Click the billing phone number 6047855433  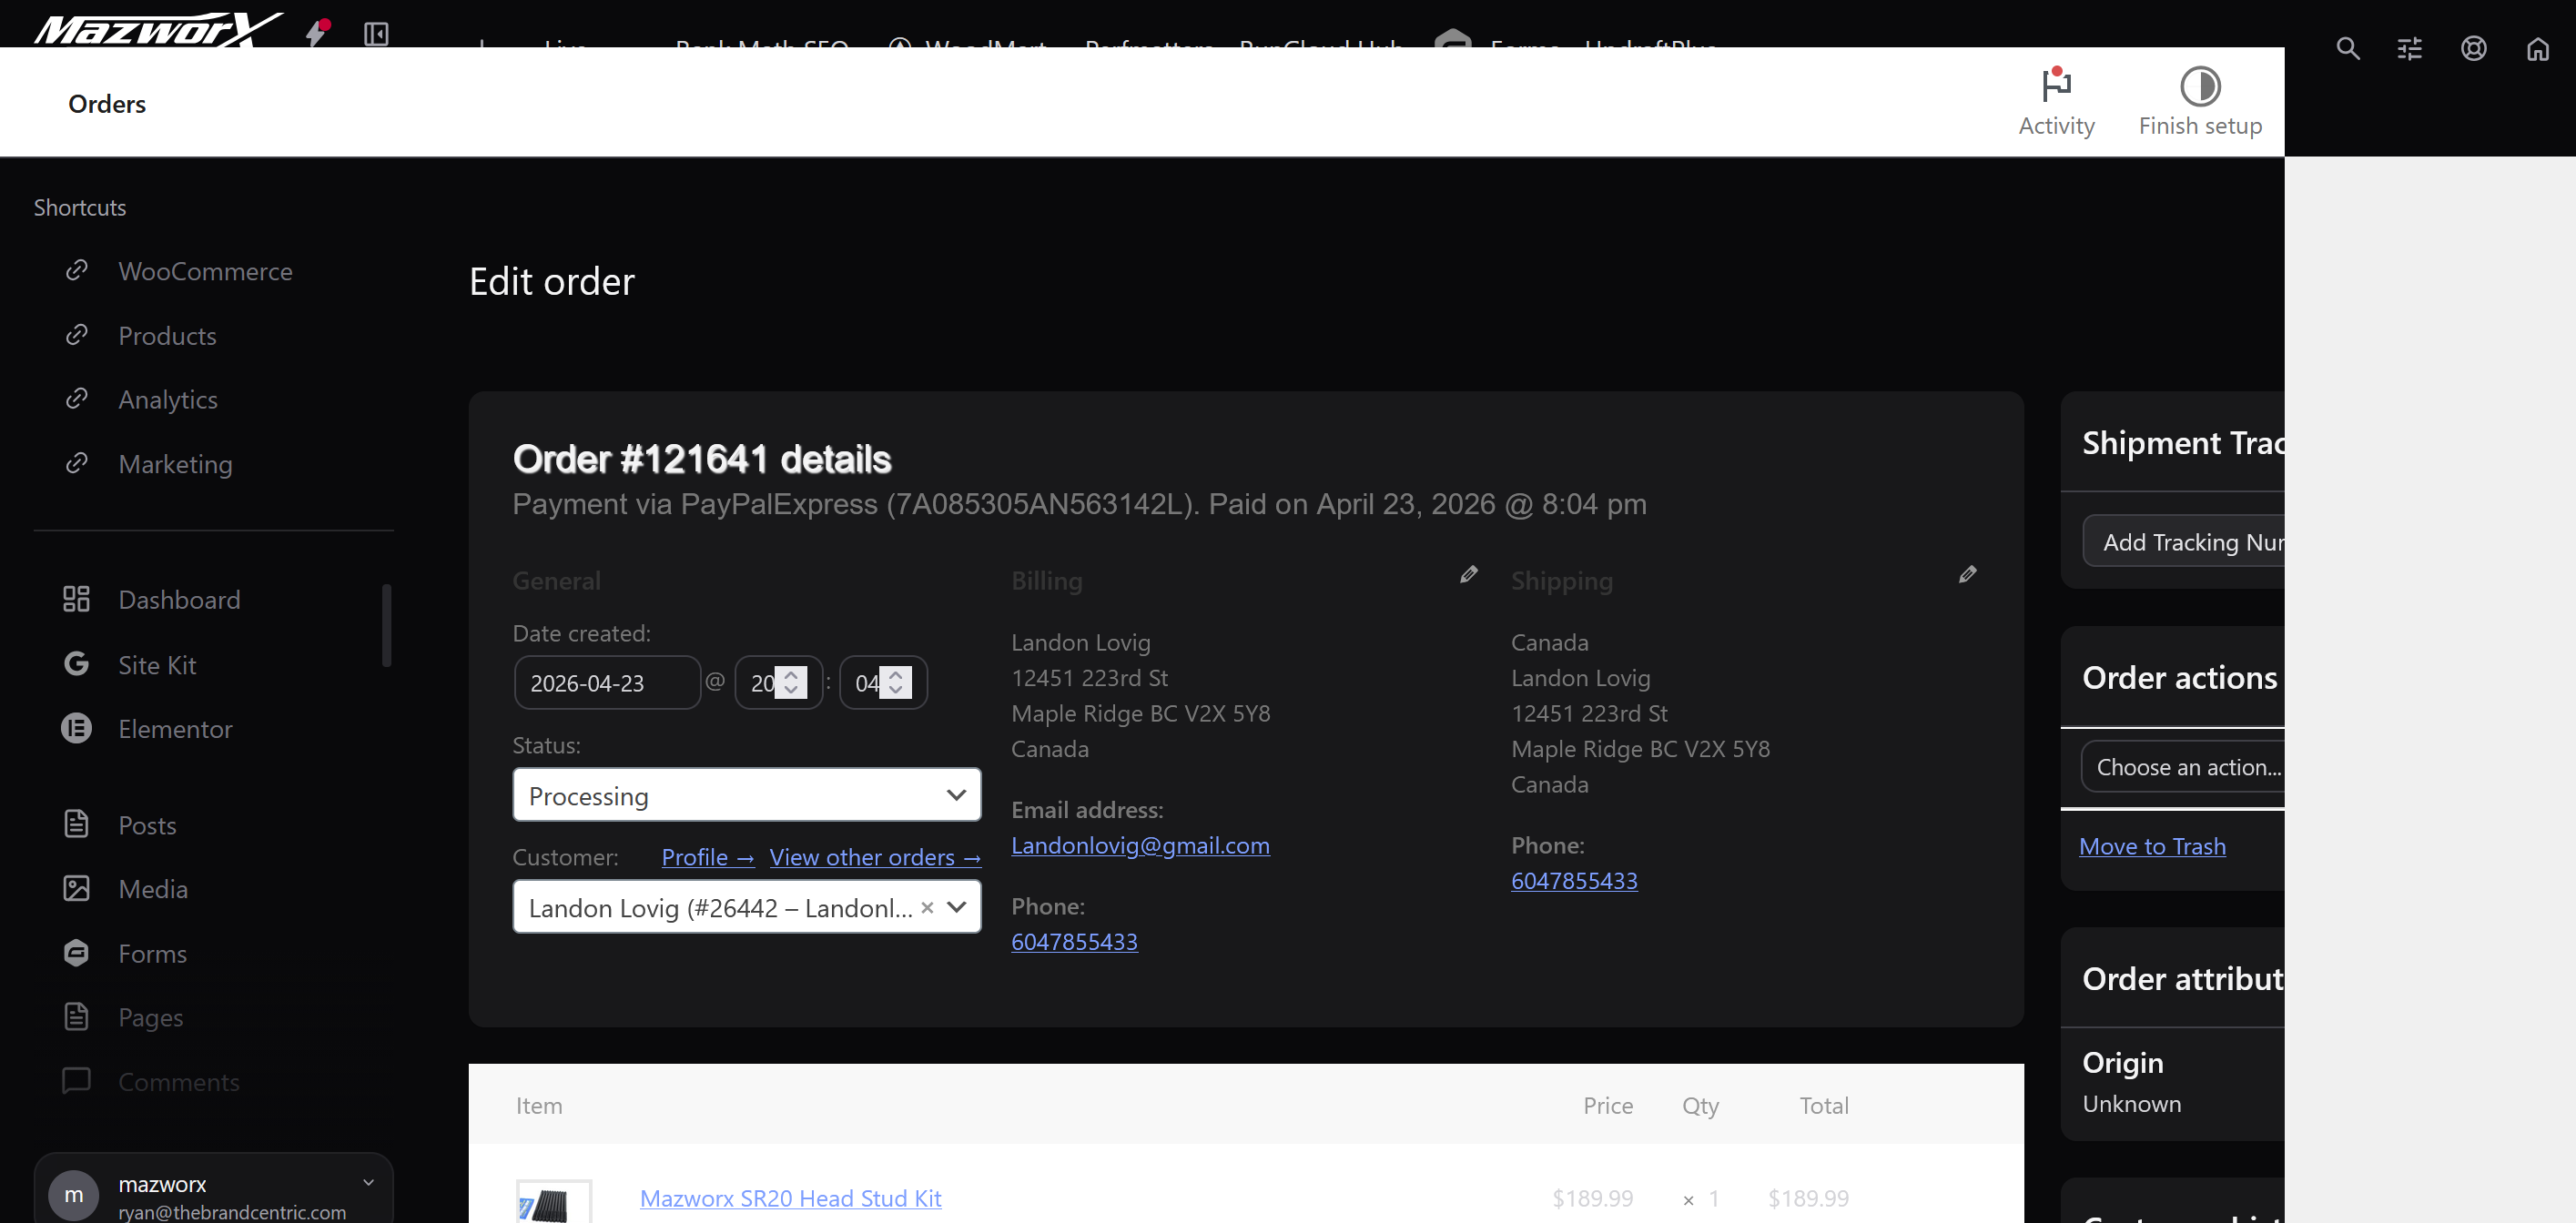click(x=1074, y=941)
